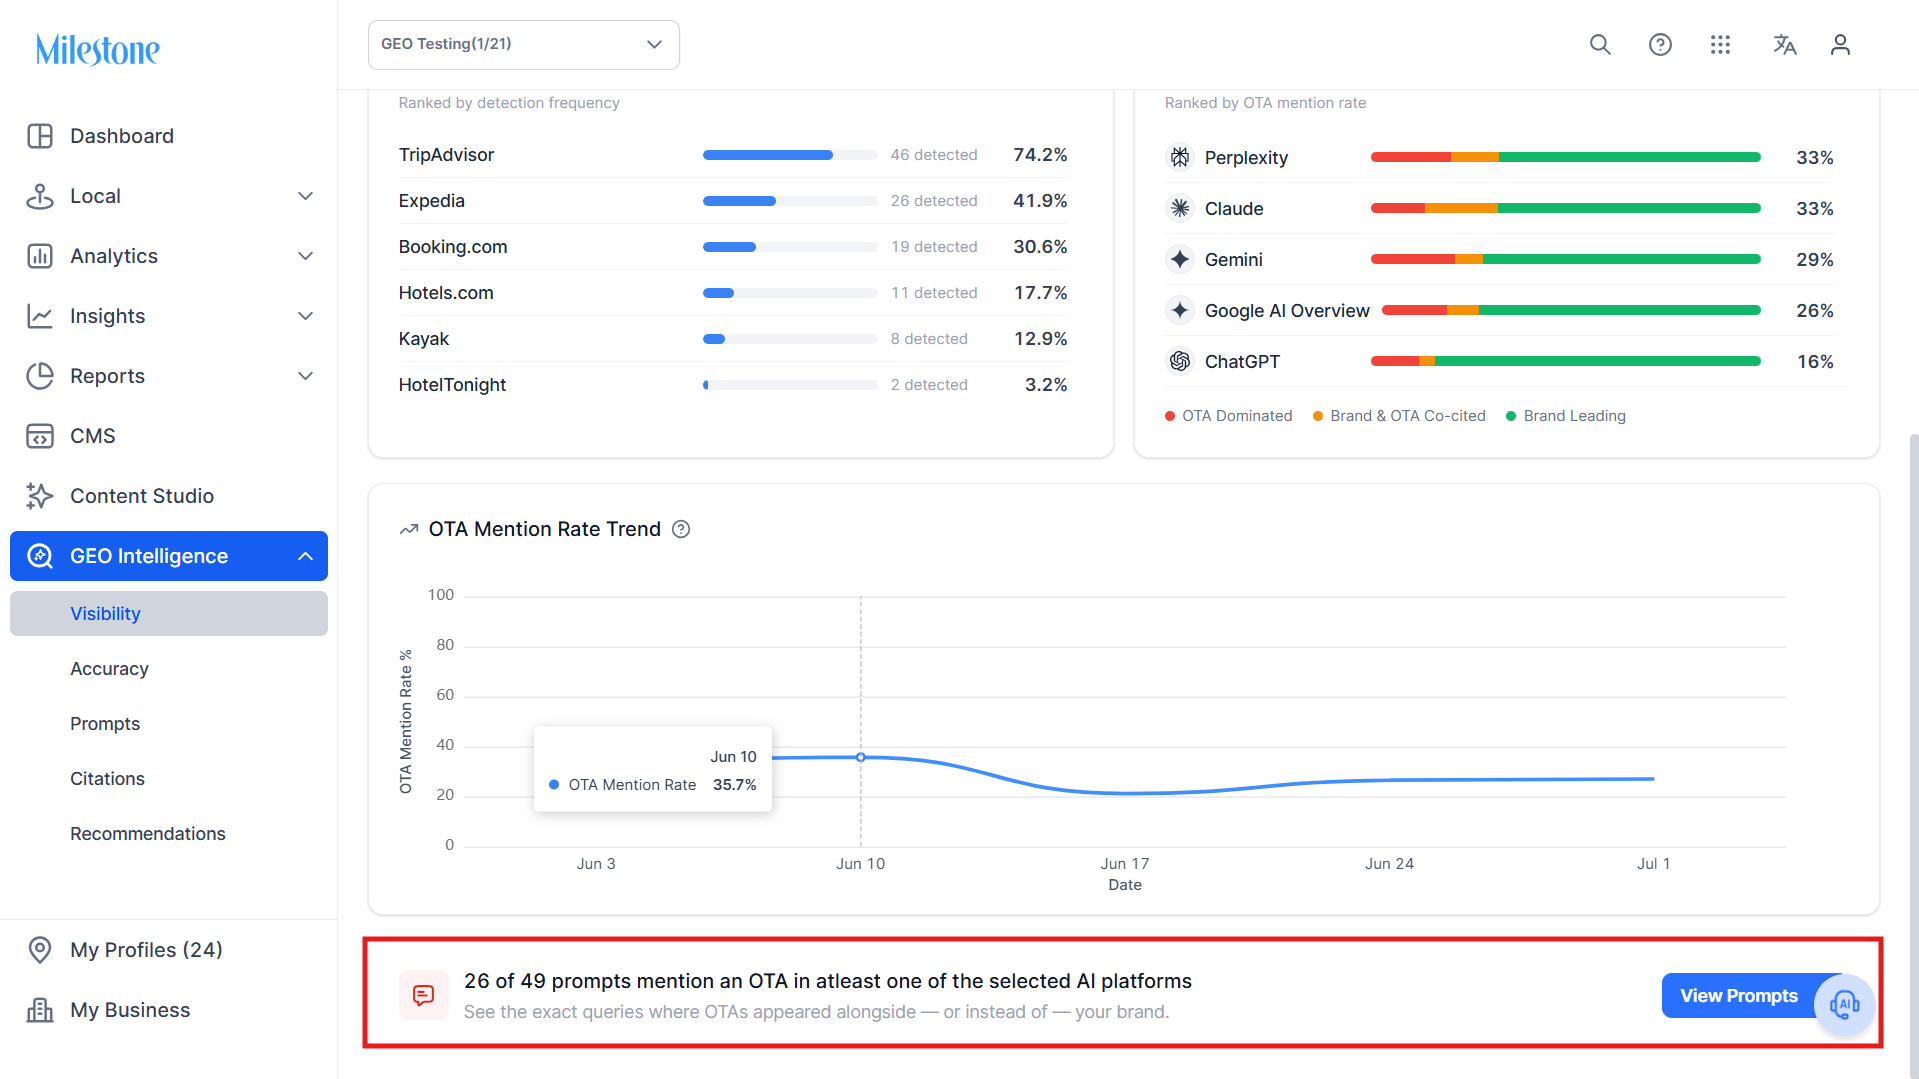Click the Jun 10 data point on chart

[861, 757]
